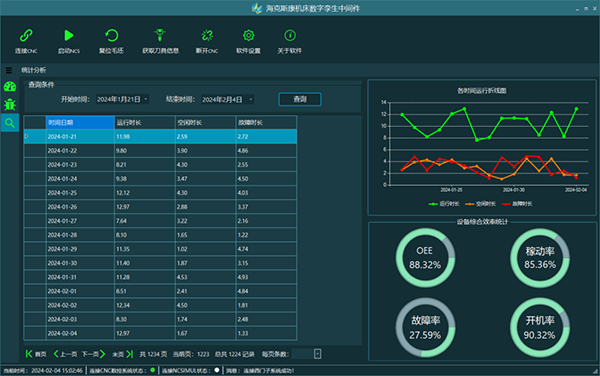
Task: Sort by 故障时长 column header
Action: (x=266, y=122)
